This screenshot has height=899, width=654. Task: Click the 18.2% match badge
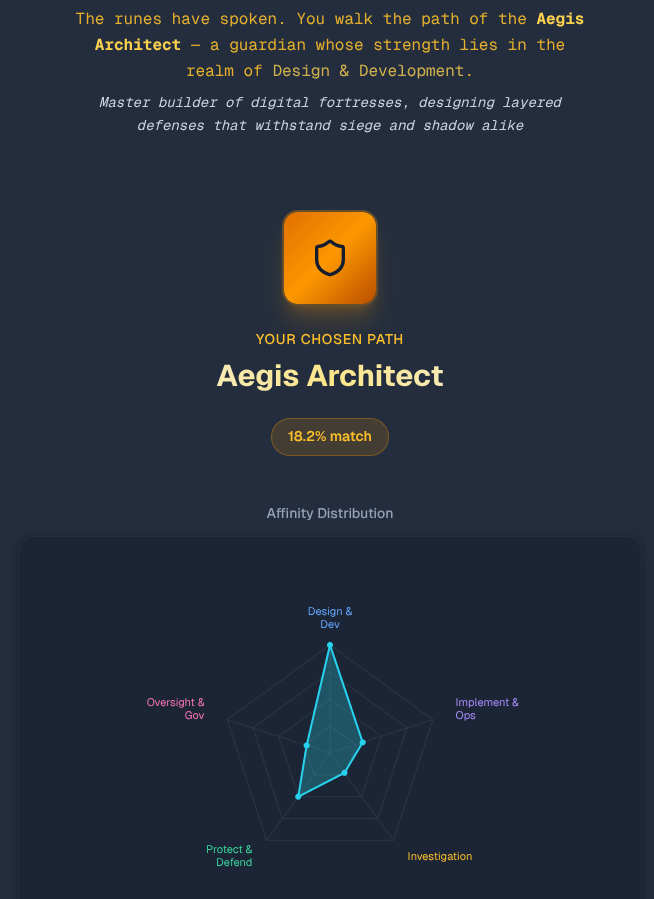pos(329,436)
